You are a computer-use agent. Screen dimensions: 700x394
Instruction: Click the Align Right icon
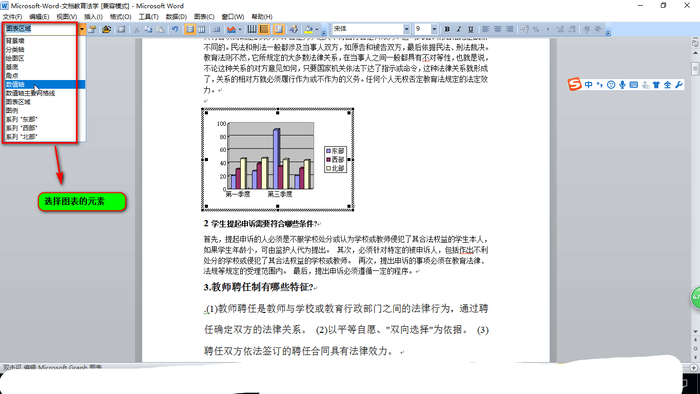point(509,29)
